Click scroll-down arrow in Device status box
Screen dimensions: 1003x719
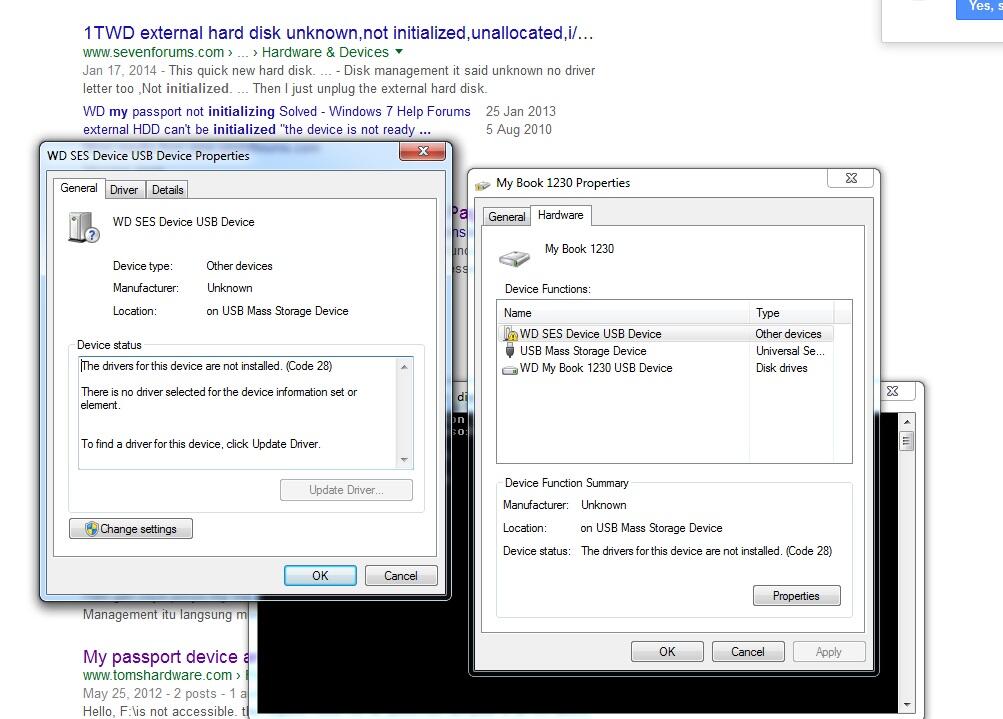[404, 460]
